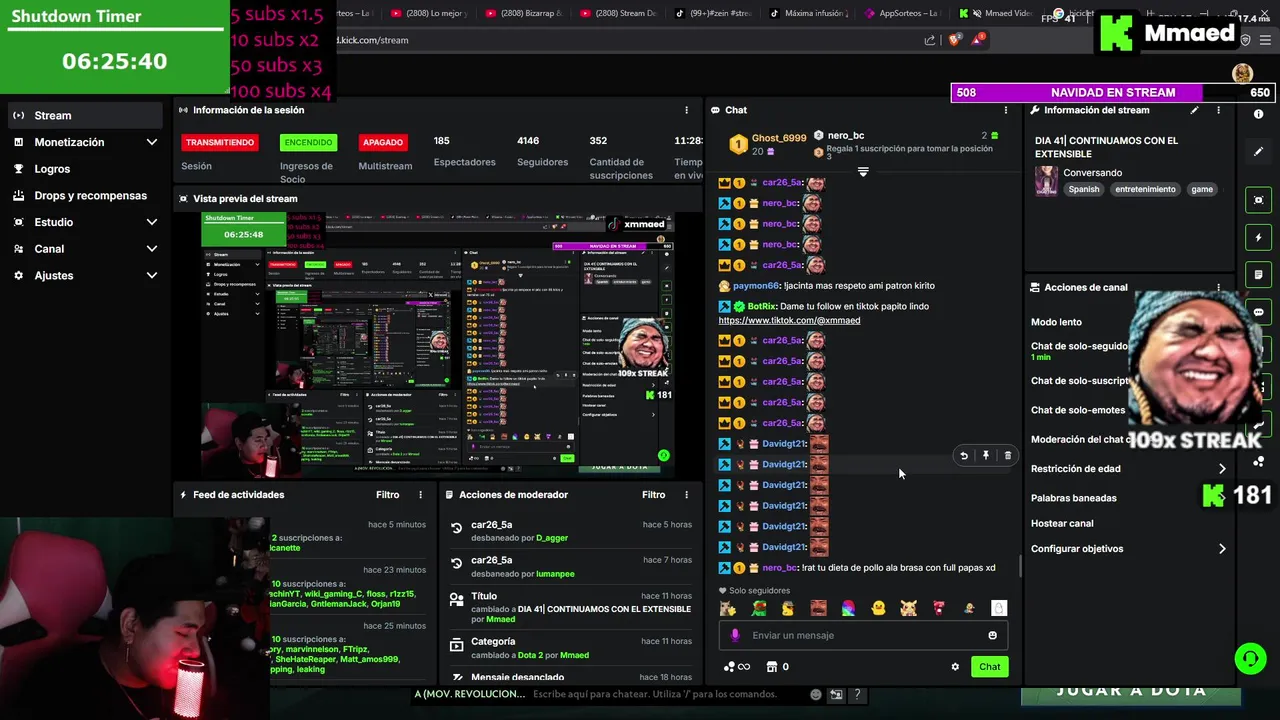Click the channel points infinity icon
The image size is (1280, 720).
pos(736,667)
